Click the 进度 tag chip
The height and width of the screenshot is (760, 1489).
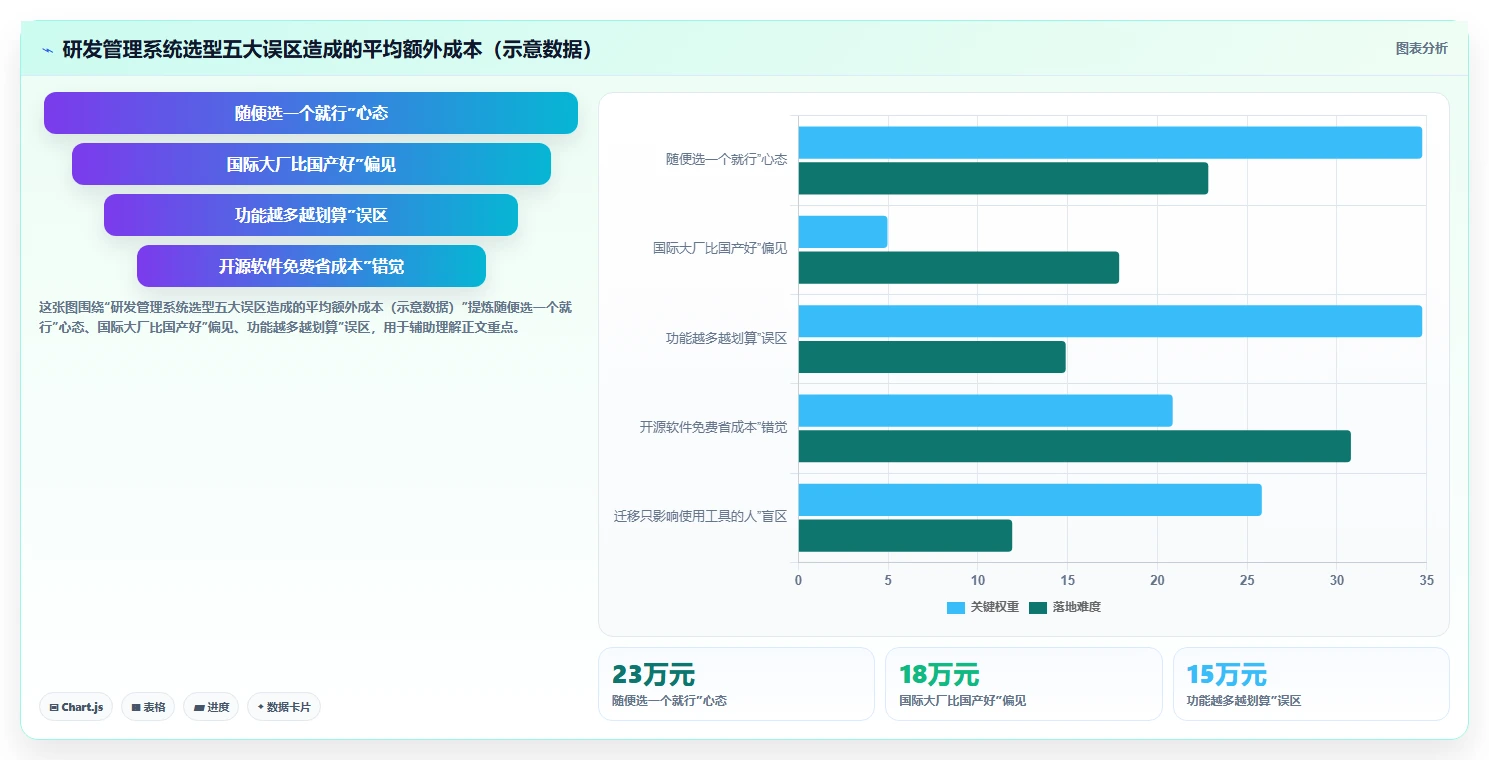[211, 707]
